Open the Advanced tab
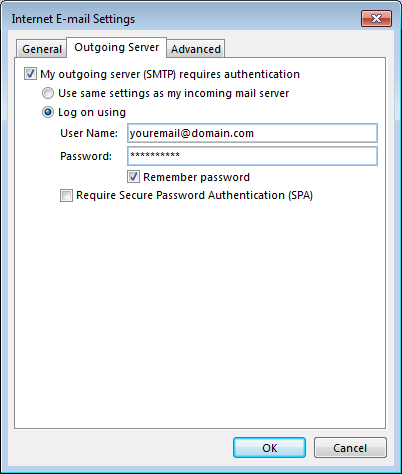Screen dimensions: 402x474 tap(196, 49)
